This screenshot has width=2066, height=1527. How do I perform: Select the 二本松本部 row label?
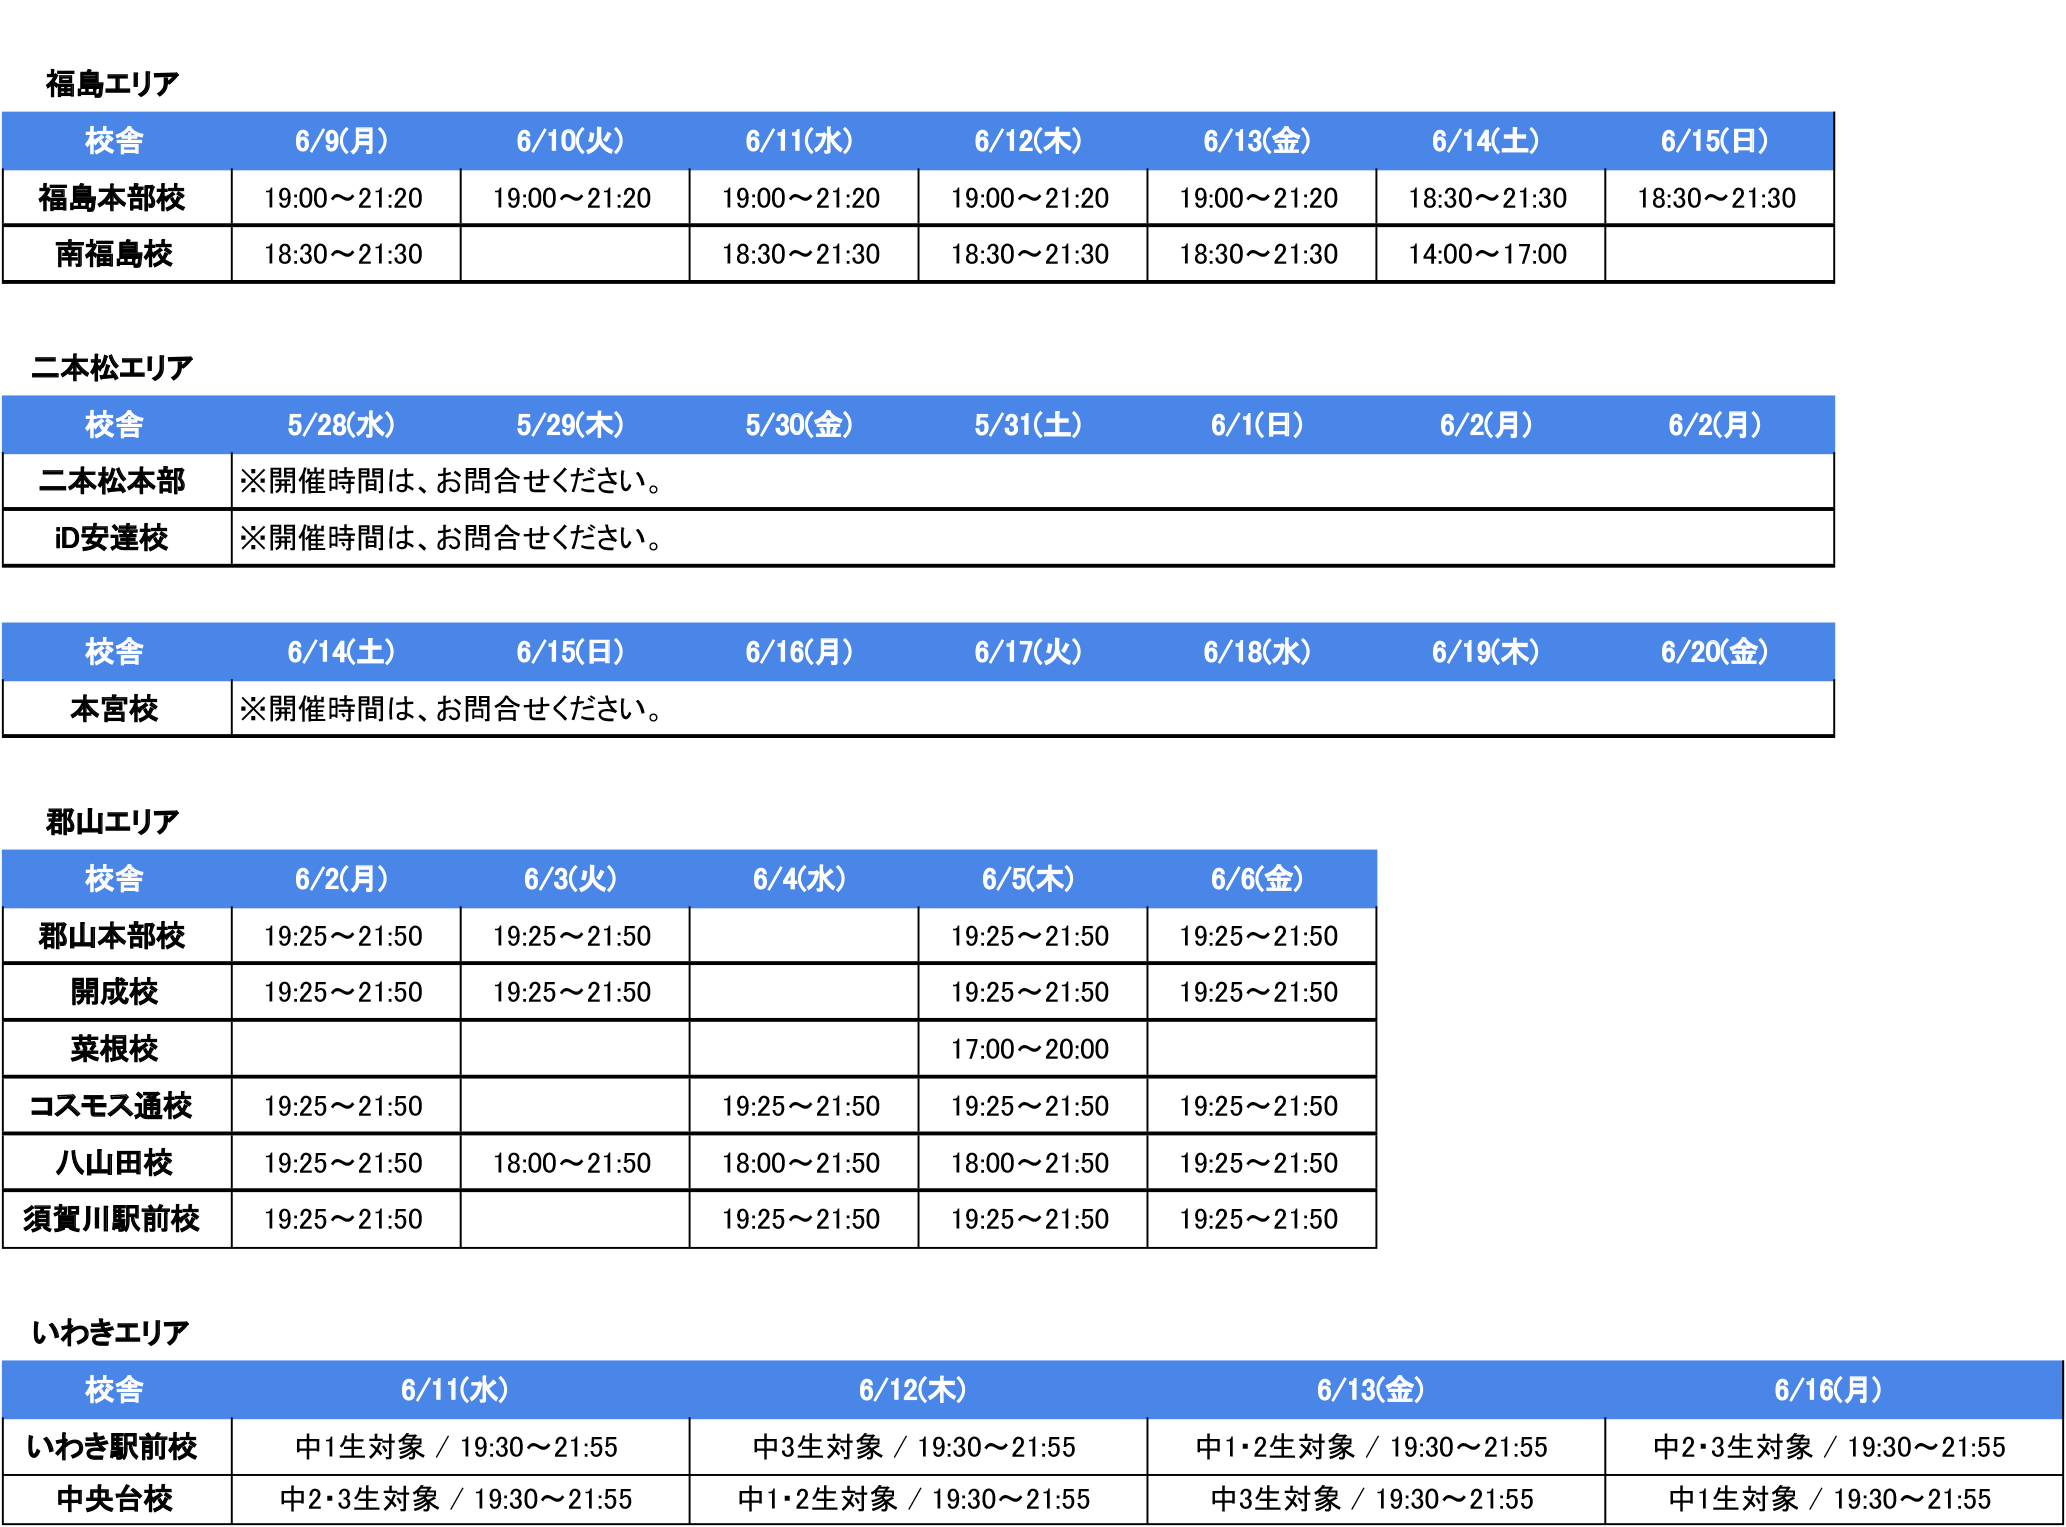point(113,481)
